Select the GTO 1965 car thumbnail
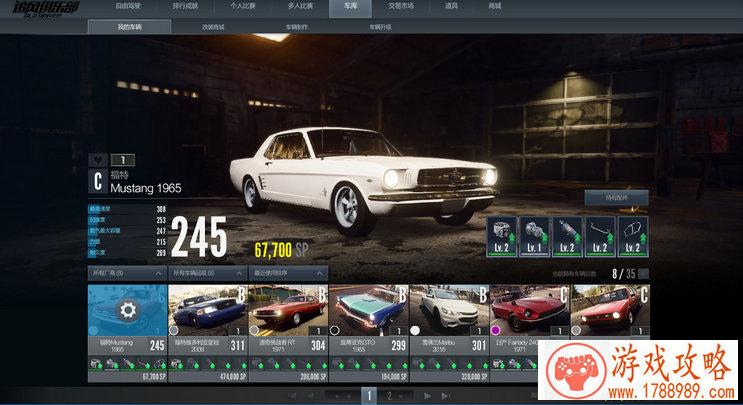The width and height of the screenshot is (743, 405). (x=368, y=310)
